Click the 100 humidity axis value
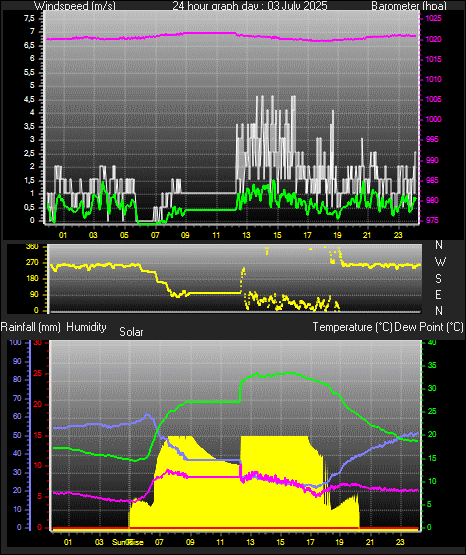This screenshot has height=555, width=466. click(16, 342)
